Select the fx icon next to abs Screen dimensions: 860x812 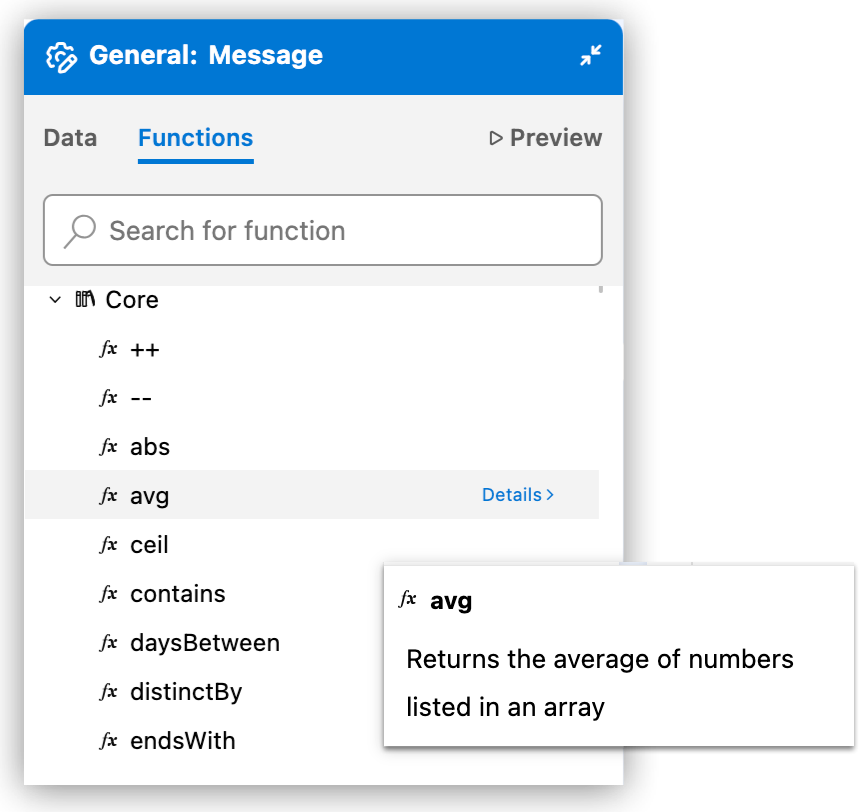click(x=107, y=447)
